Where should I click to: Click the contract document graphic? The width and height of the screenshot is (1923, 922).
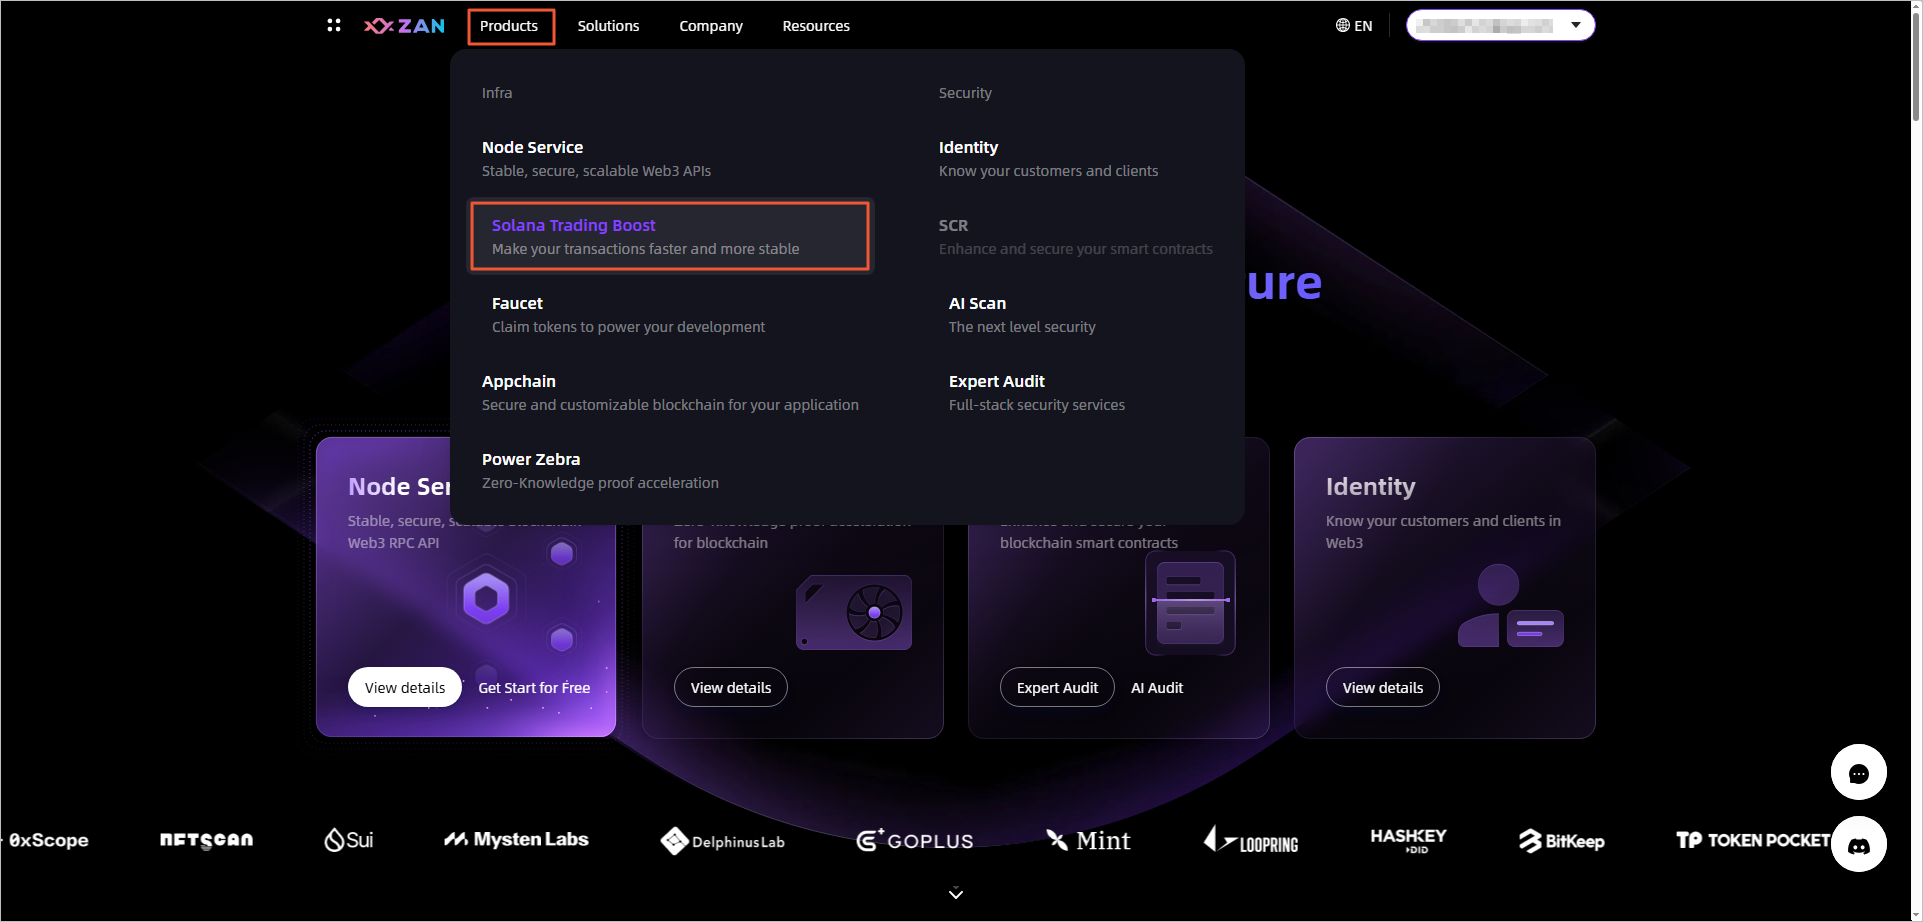tap(1190, 603)
